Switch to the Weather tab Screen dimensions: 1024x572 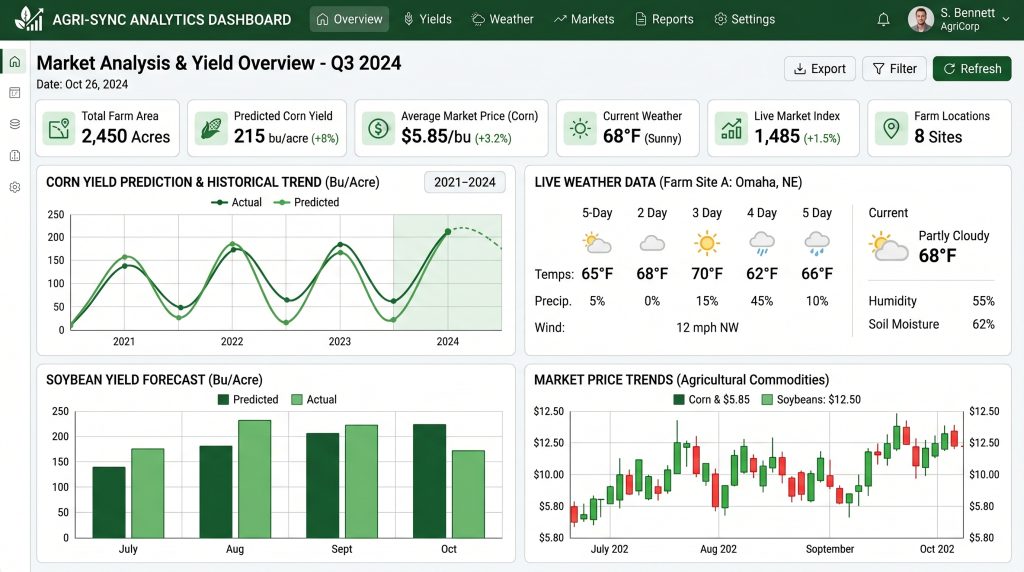coord(502,19)
